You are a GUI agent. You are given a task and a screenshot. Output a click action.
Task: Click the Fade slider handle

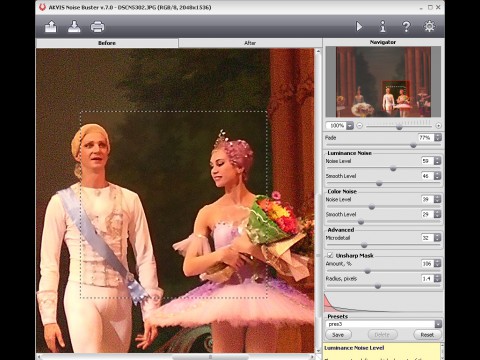(413, 145)
